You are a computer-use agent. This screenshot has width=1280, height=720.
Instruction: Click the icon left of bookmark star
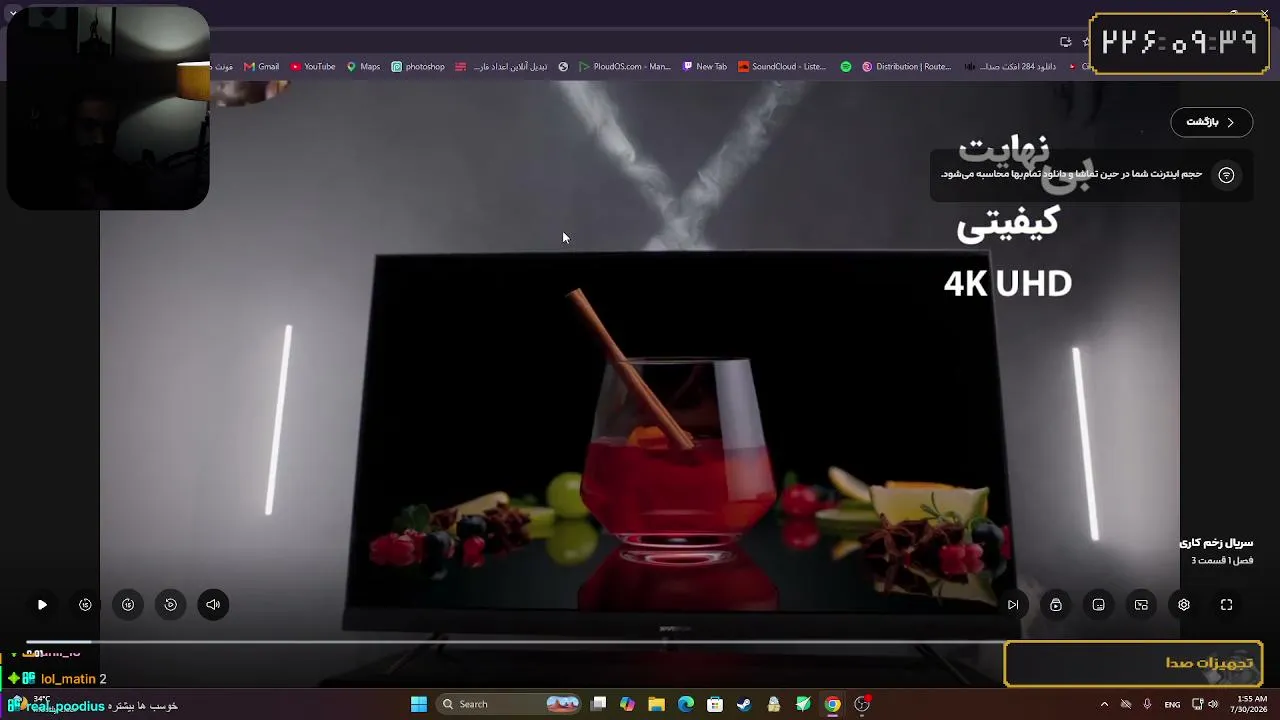pos(1066,42)
